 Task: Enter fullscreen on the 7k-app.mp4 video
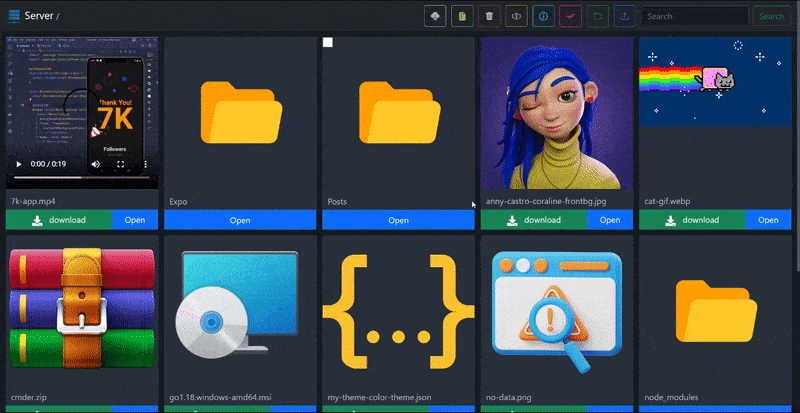click(121, 164)
